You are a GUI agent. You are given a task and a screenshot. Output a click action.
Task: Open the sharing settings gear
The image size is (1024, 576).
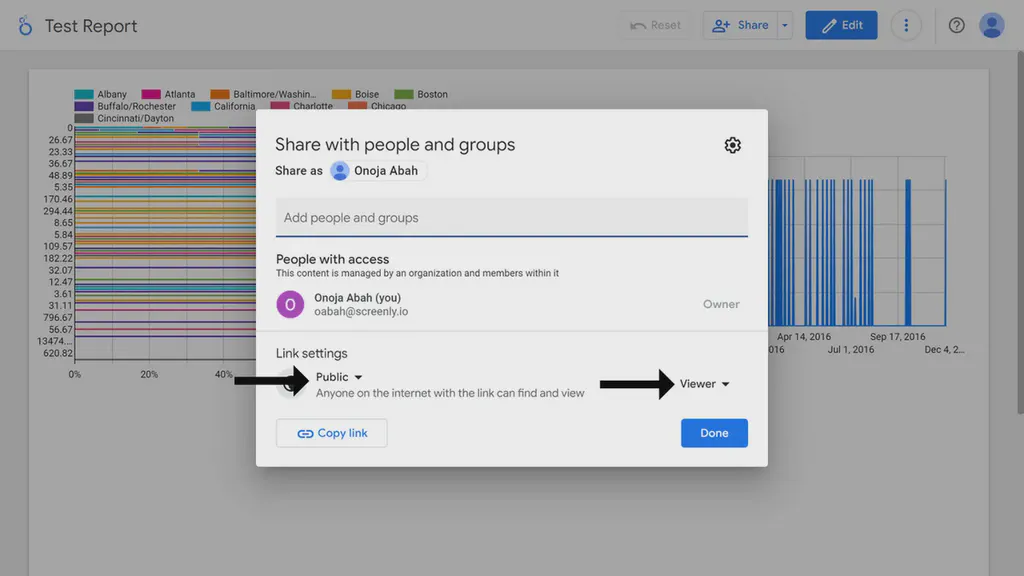tap(732, 145)
